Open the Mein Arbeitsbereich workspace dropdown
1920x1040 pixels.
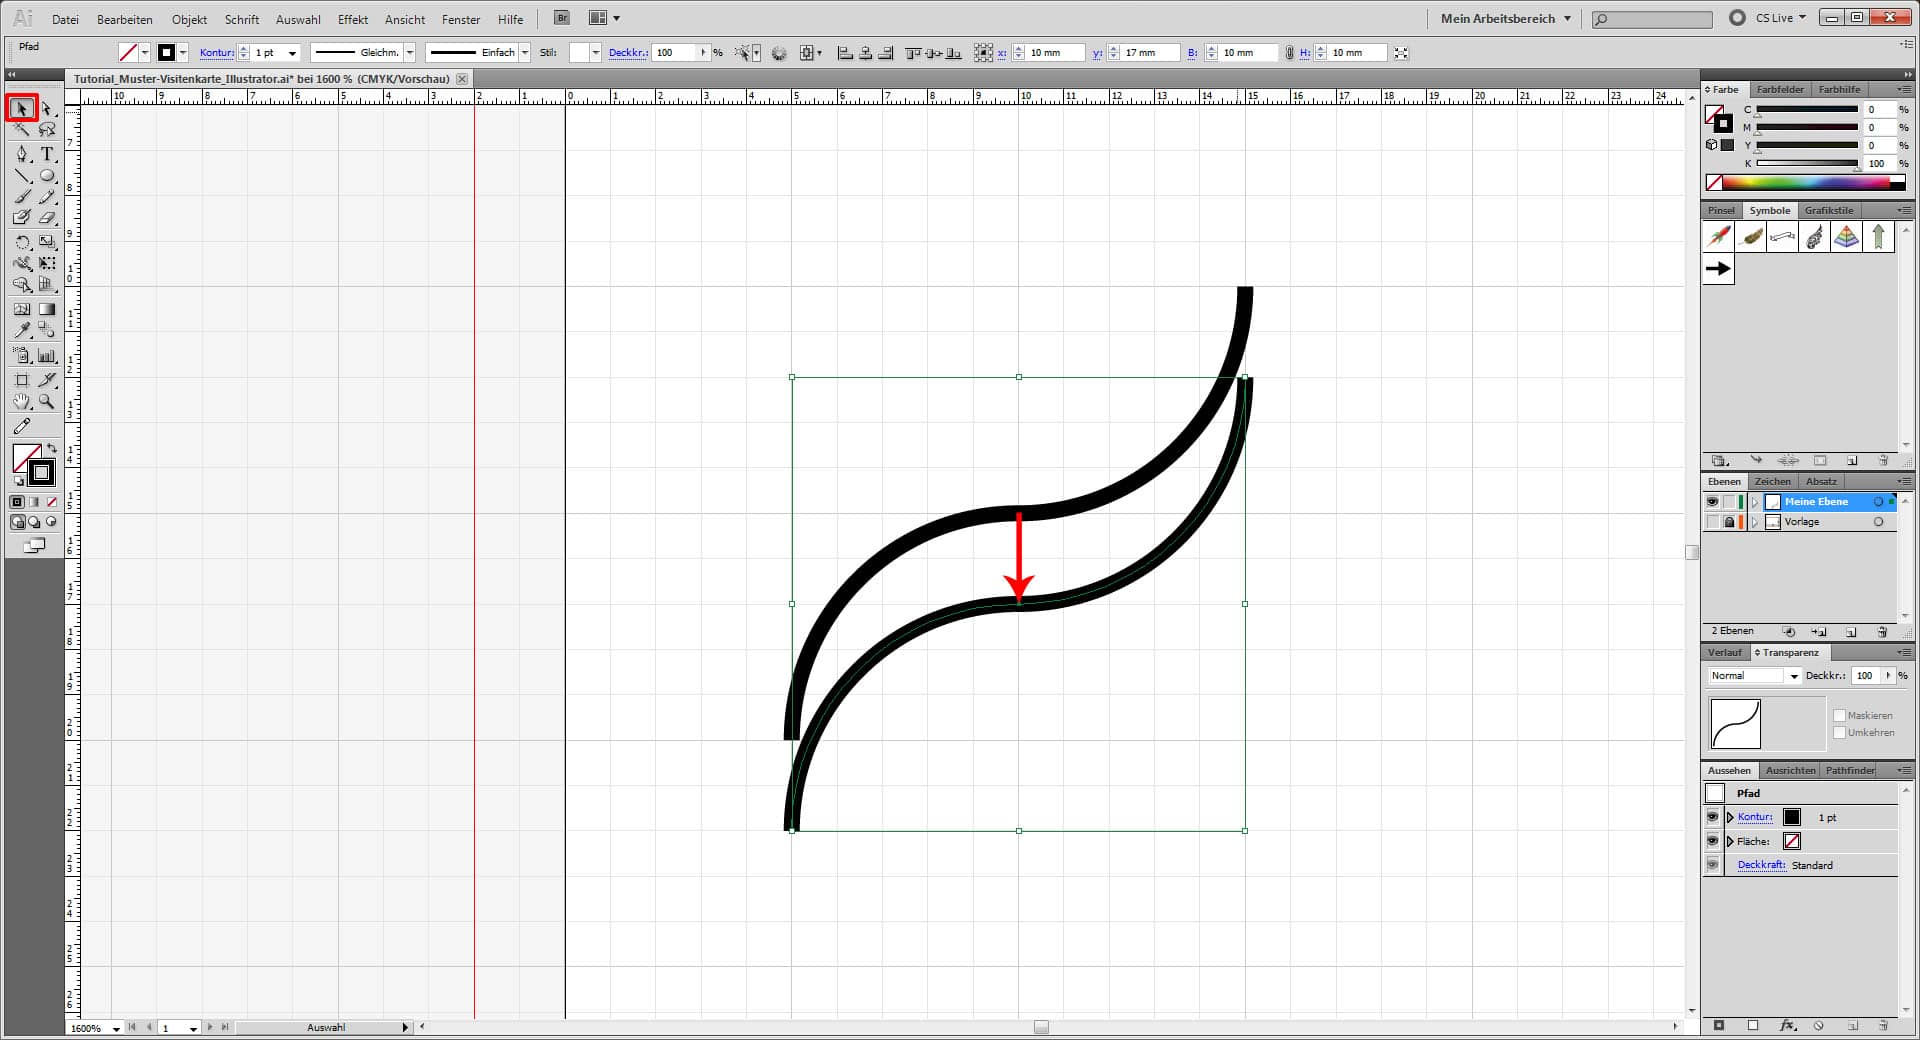coord(1503,18)
